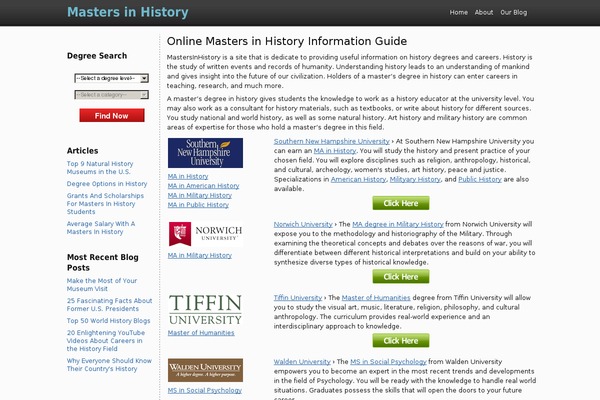Image resolution: width=600 pixels, height=400 pixels.
Task: Click inline American History specialization link
Action: (x=359, y=179)
